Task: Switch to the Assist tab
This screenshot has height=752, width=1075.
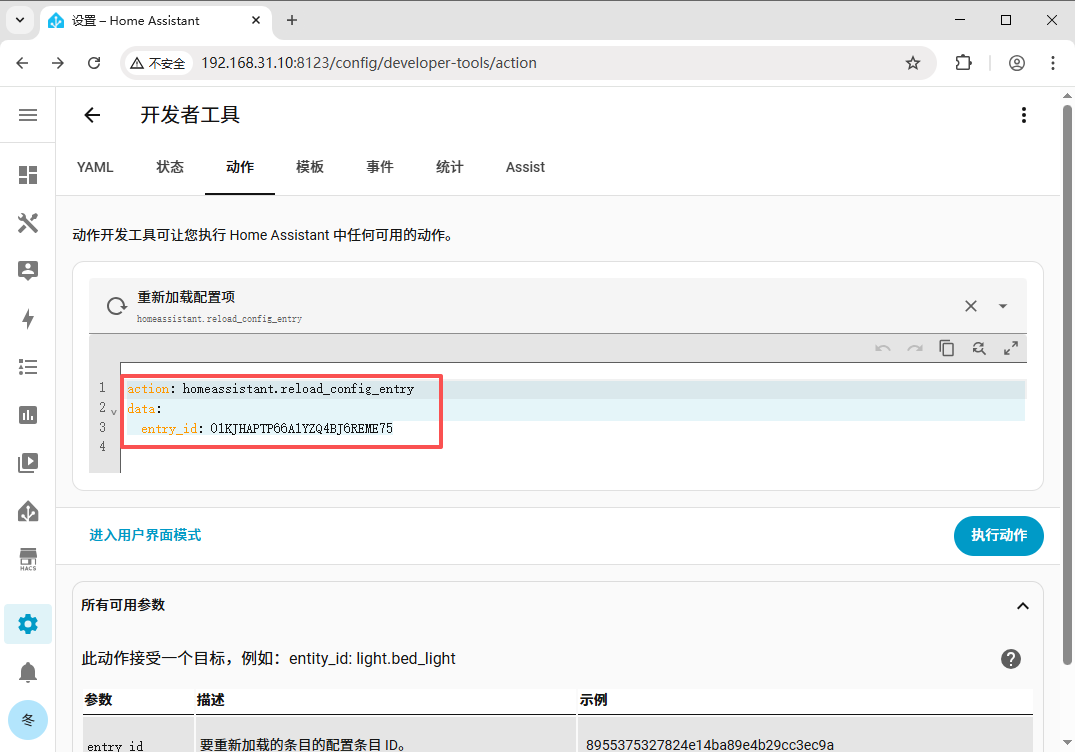Action: click(525, 167)
